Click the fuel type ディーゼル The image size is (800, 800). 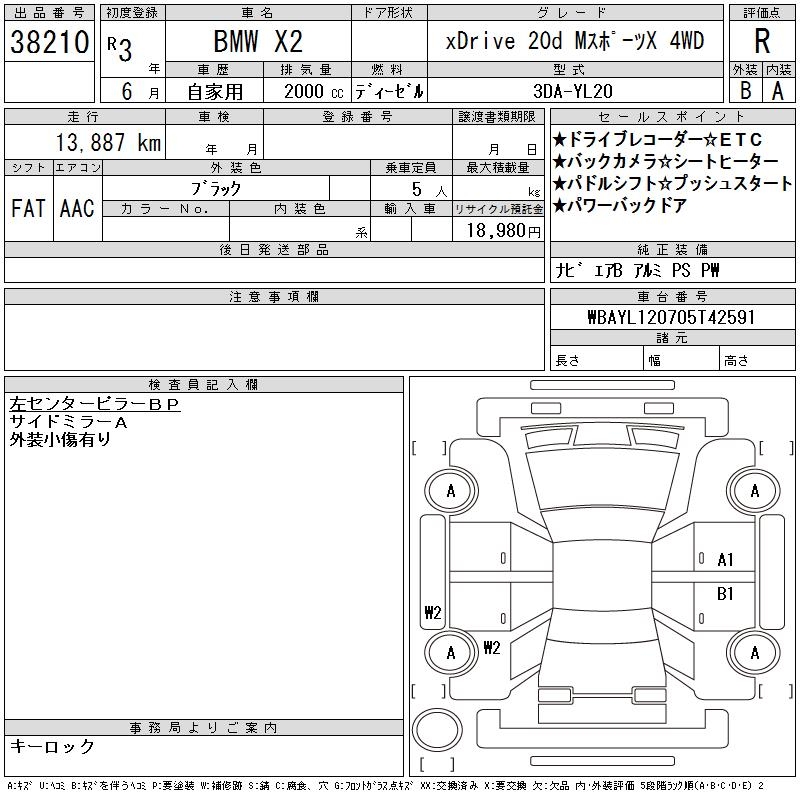pyautogui.click(x=389, y=91)
